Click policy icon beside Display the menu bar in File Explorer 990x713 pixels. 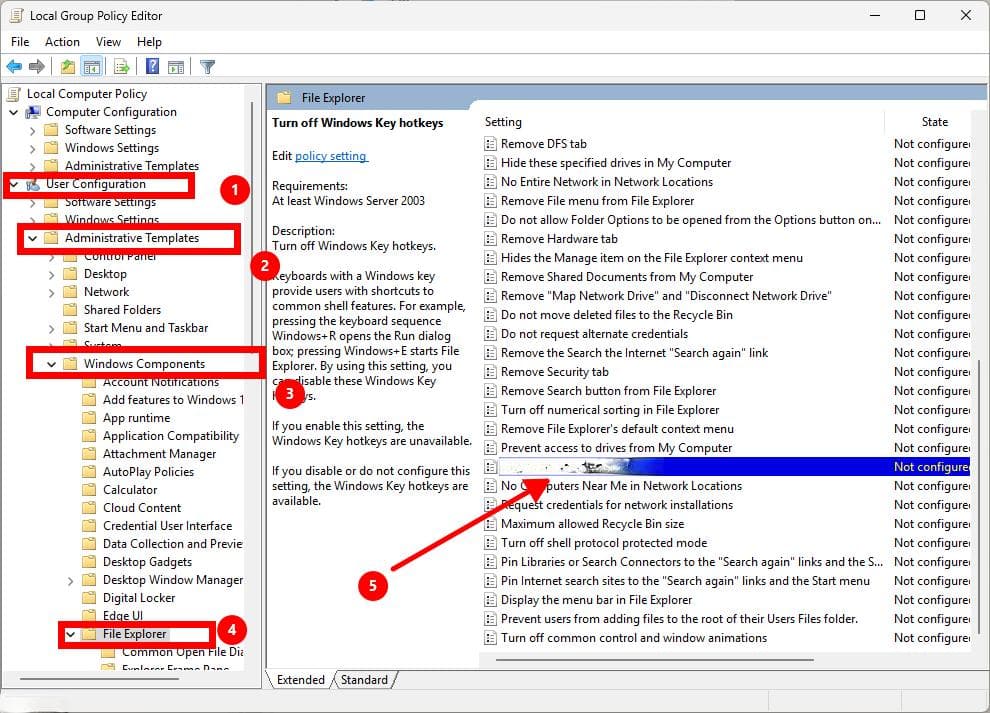click(x=490, y=600)
